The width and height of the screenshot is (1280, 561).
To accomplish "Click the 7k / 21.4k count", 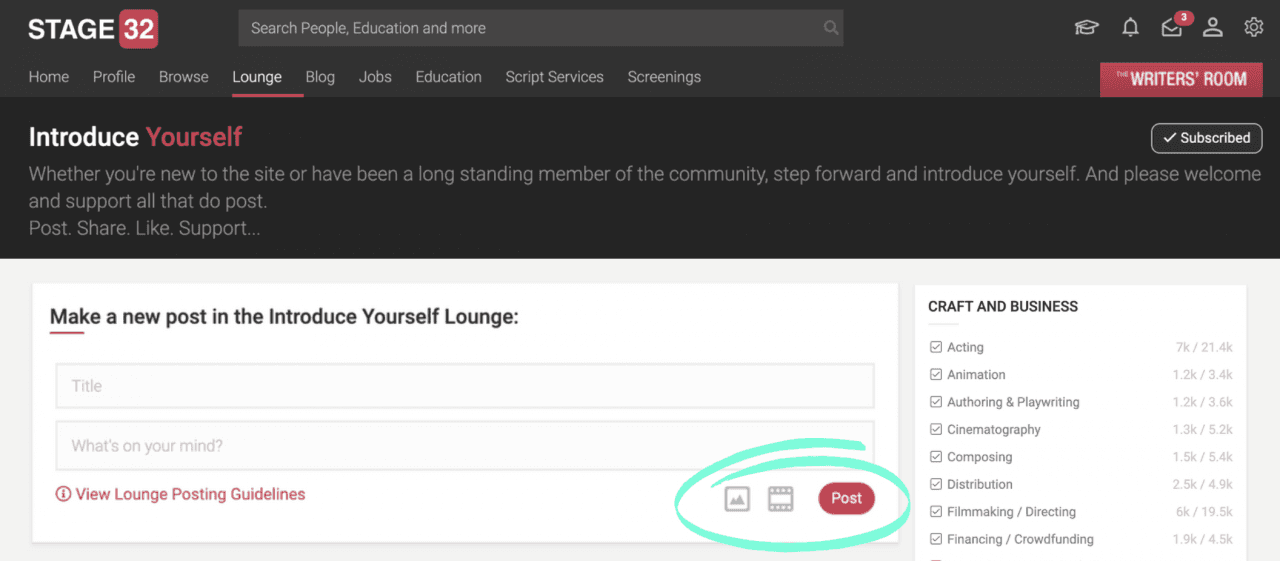I will click(1204, 347).
